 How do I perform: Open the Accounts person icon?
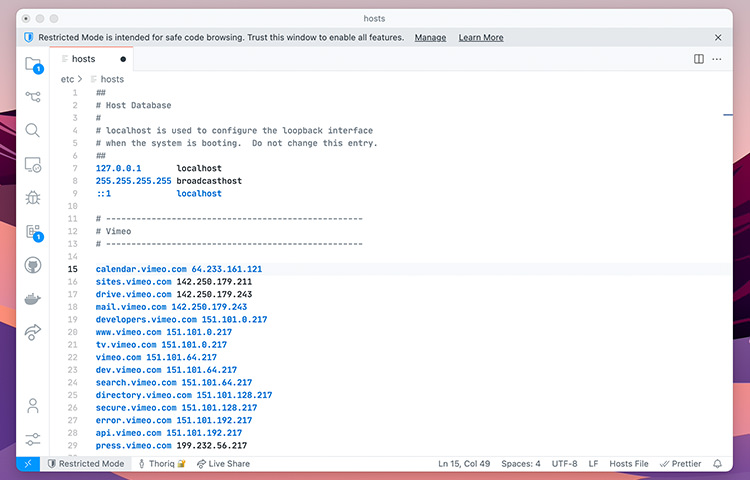pyautogui.click(x=33, y=406)
